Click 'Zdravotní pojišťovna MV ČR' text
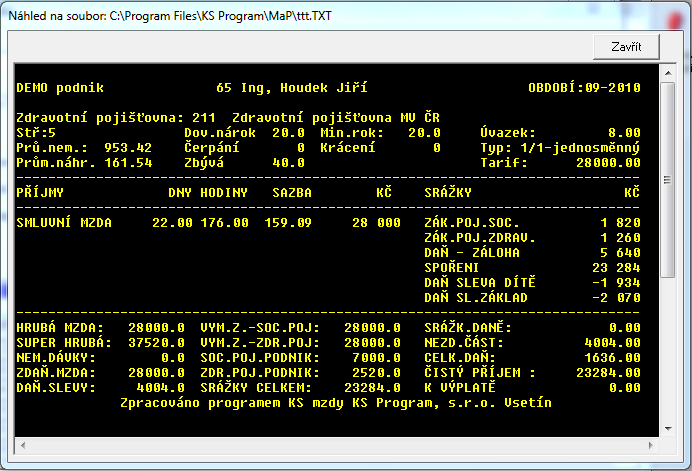This screenshot has height=471, width=692. pyautogui.click(x=336, y=117)
